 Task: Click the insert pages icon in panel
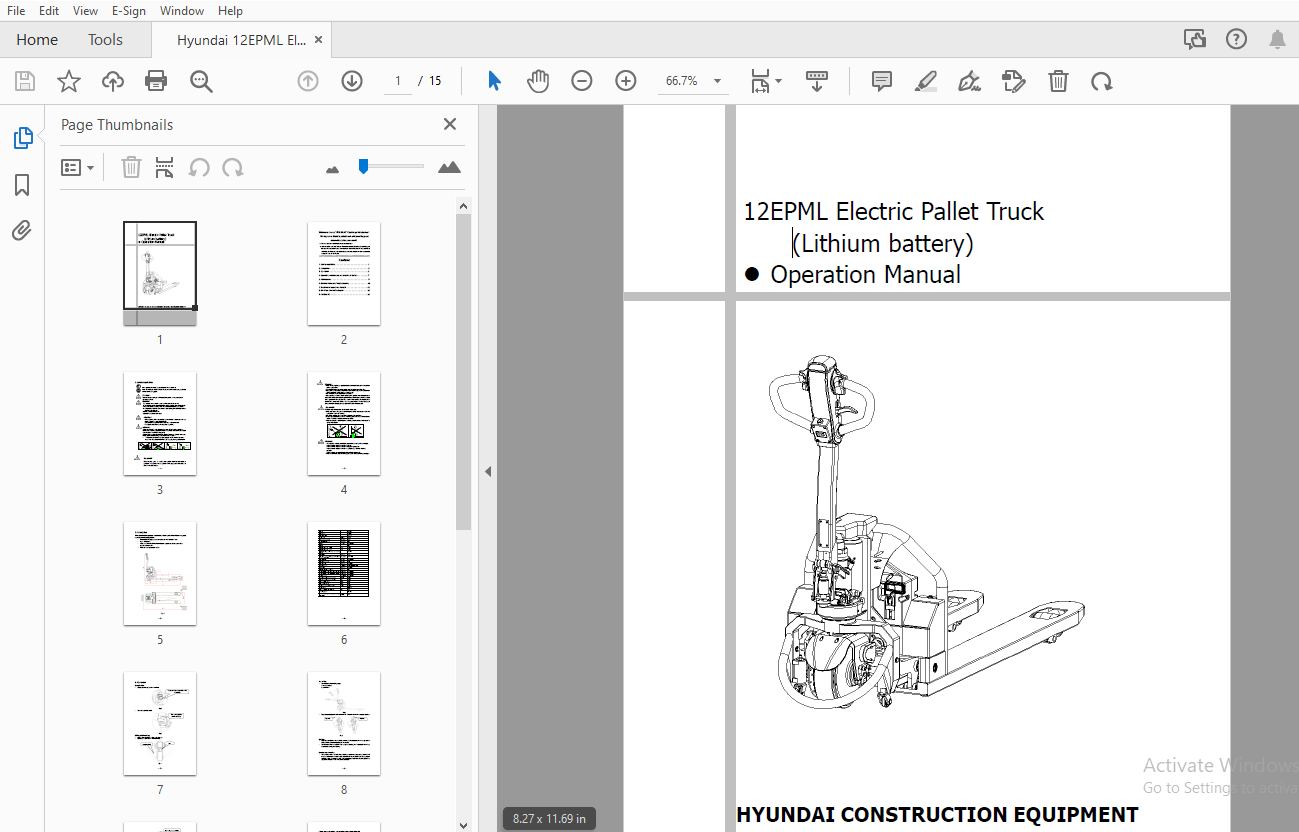point(164,168)
